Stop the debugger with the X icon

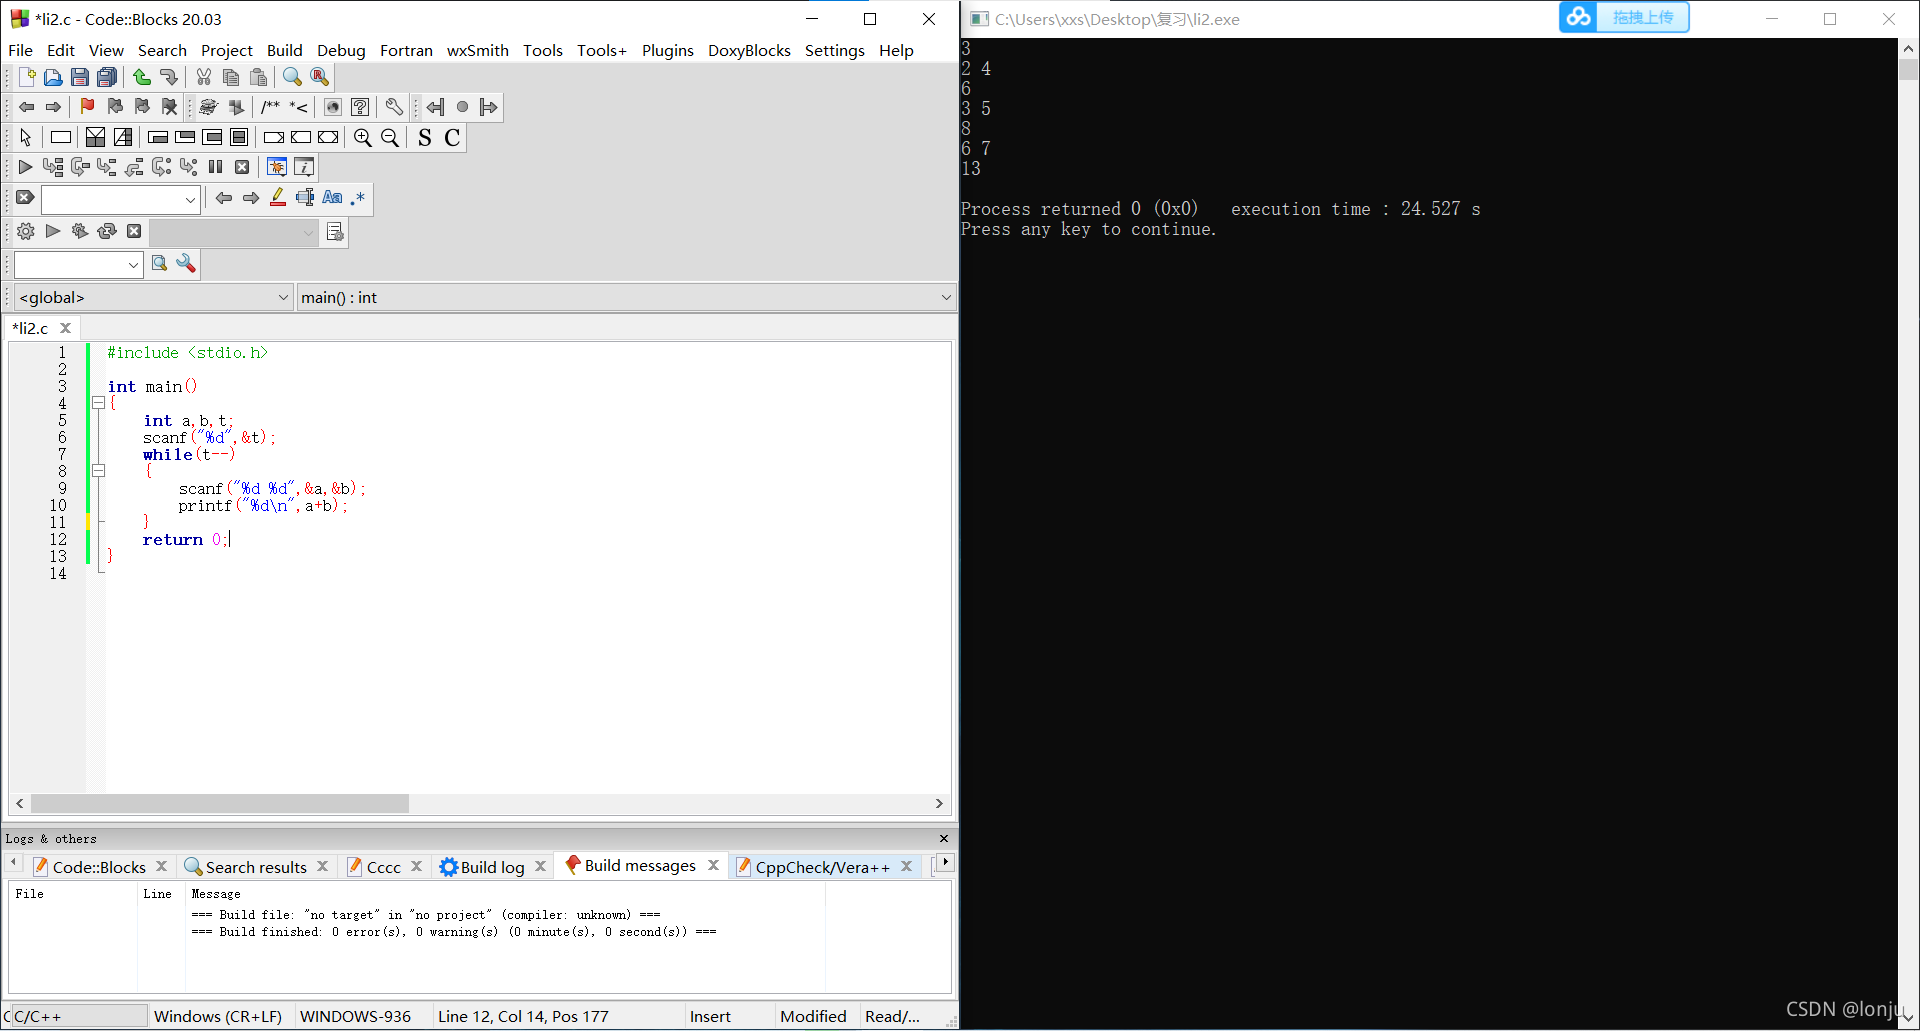click(242, 167)
